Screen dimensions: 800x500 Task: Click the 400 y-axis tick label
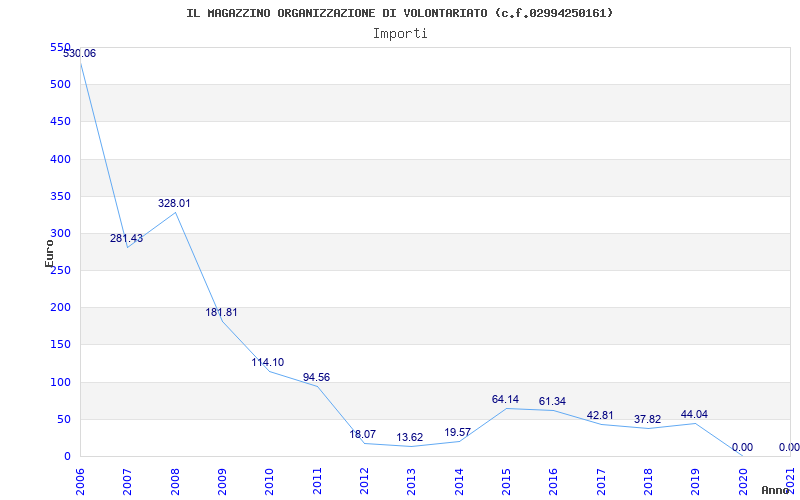(60, 159)
